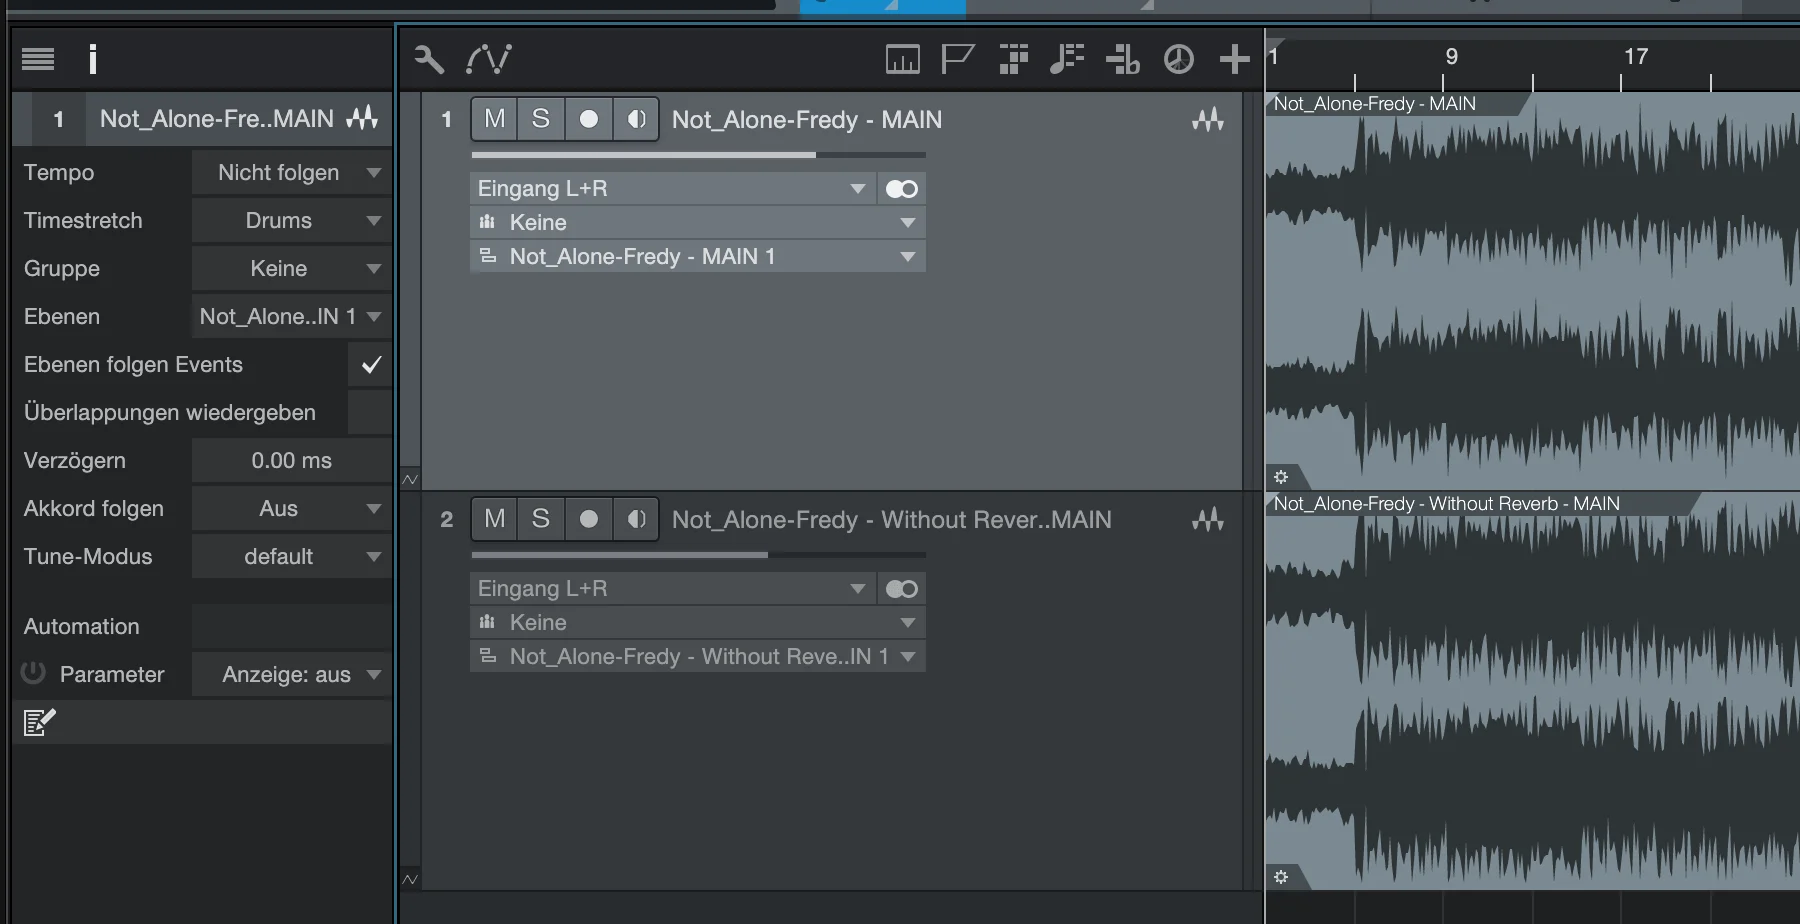
Task: Show the chord track note icon
Action: [x=1067, y=60]
